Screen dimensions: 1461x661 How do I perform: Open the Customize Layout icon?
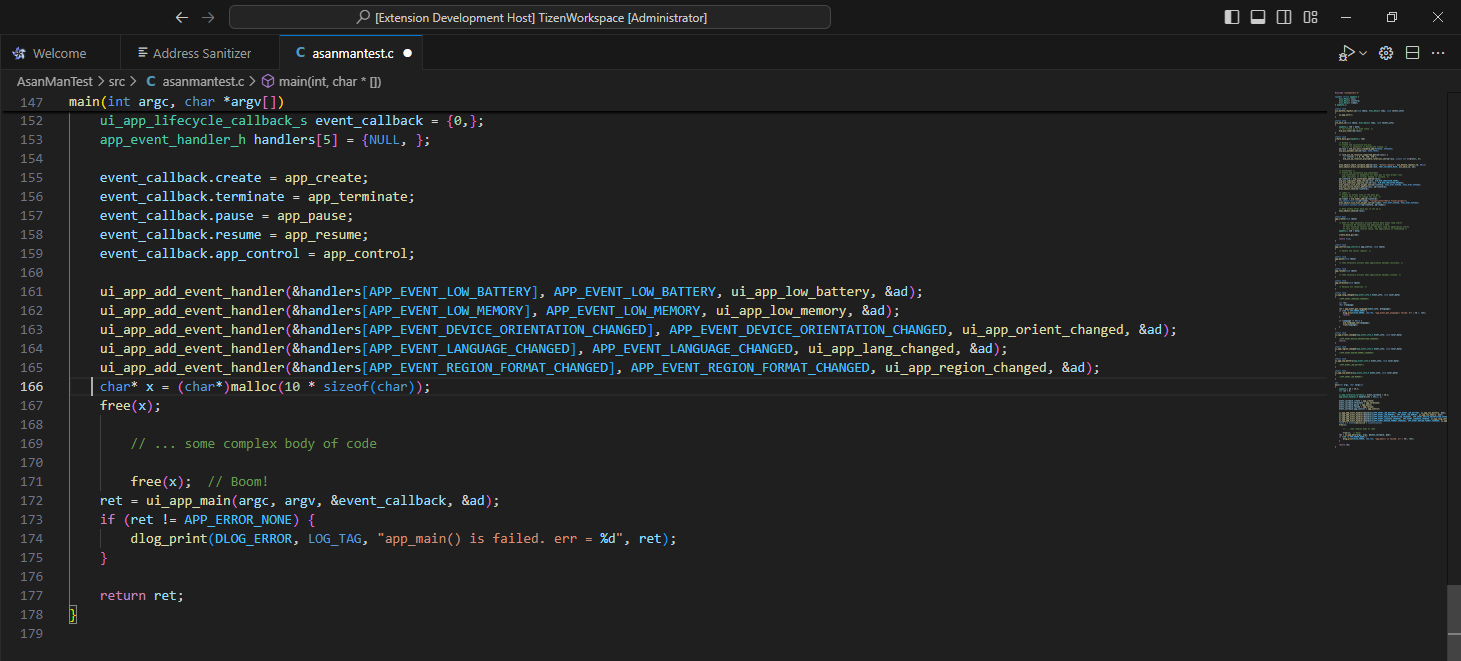(x=1310, y=17)
